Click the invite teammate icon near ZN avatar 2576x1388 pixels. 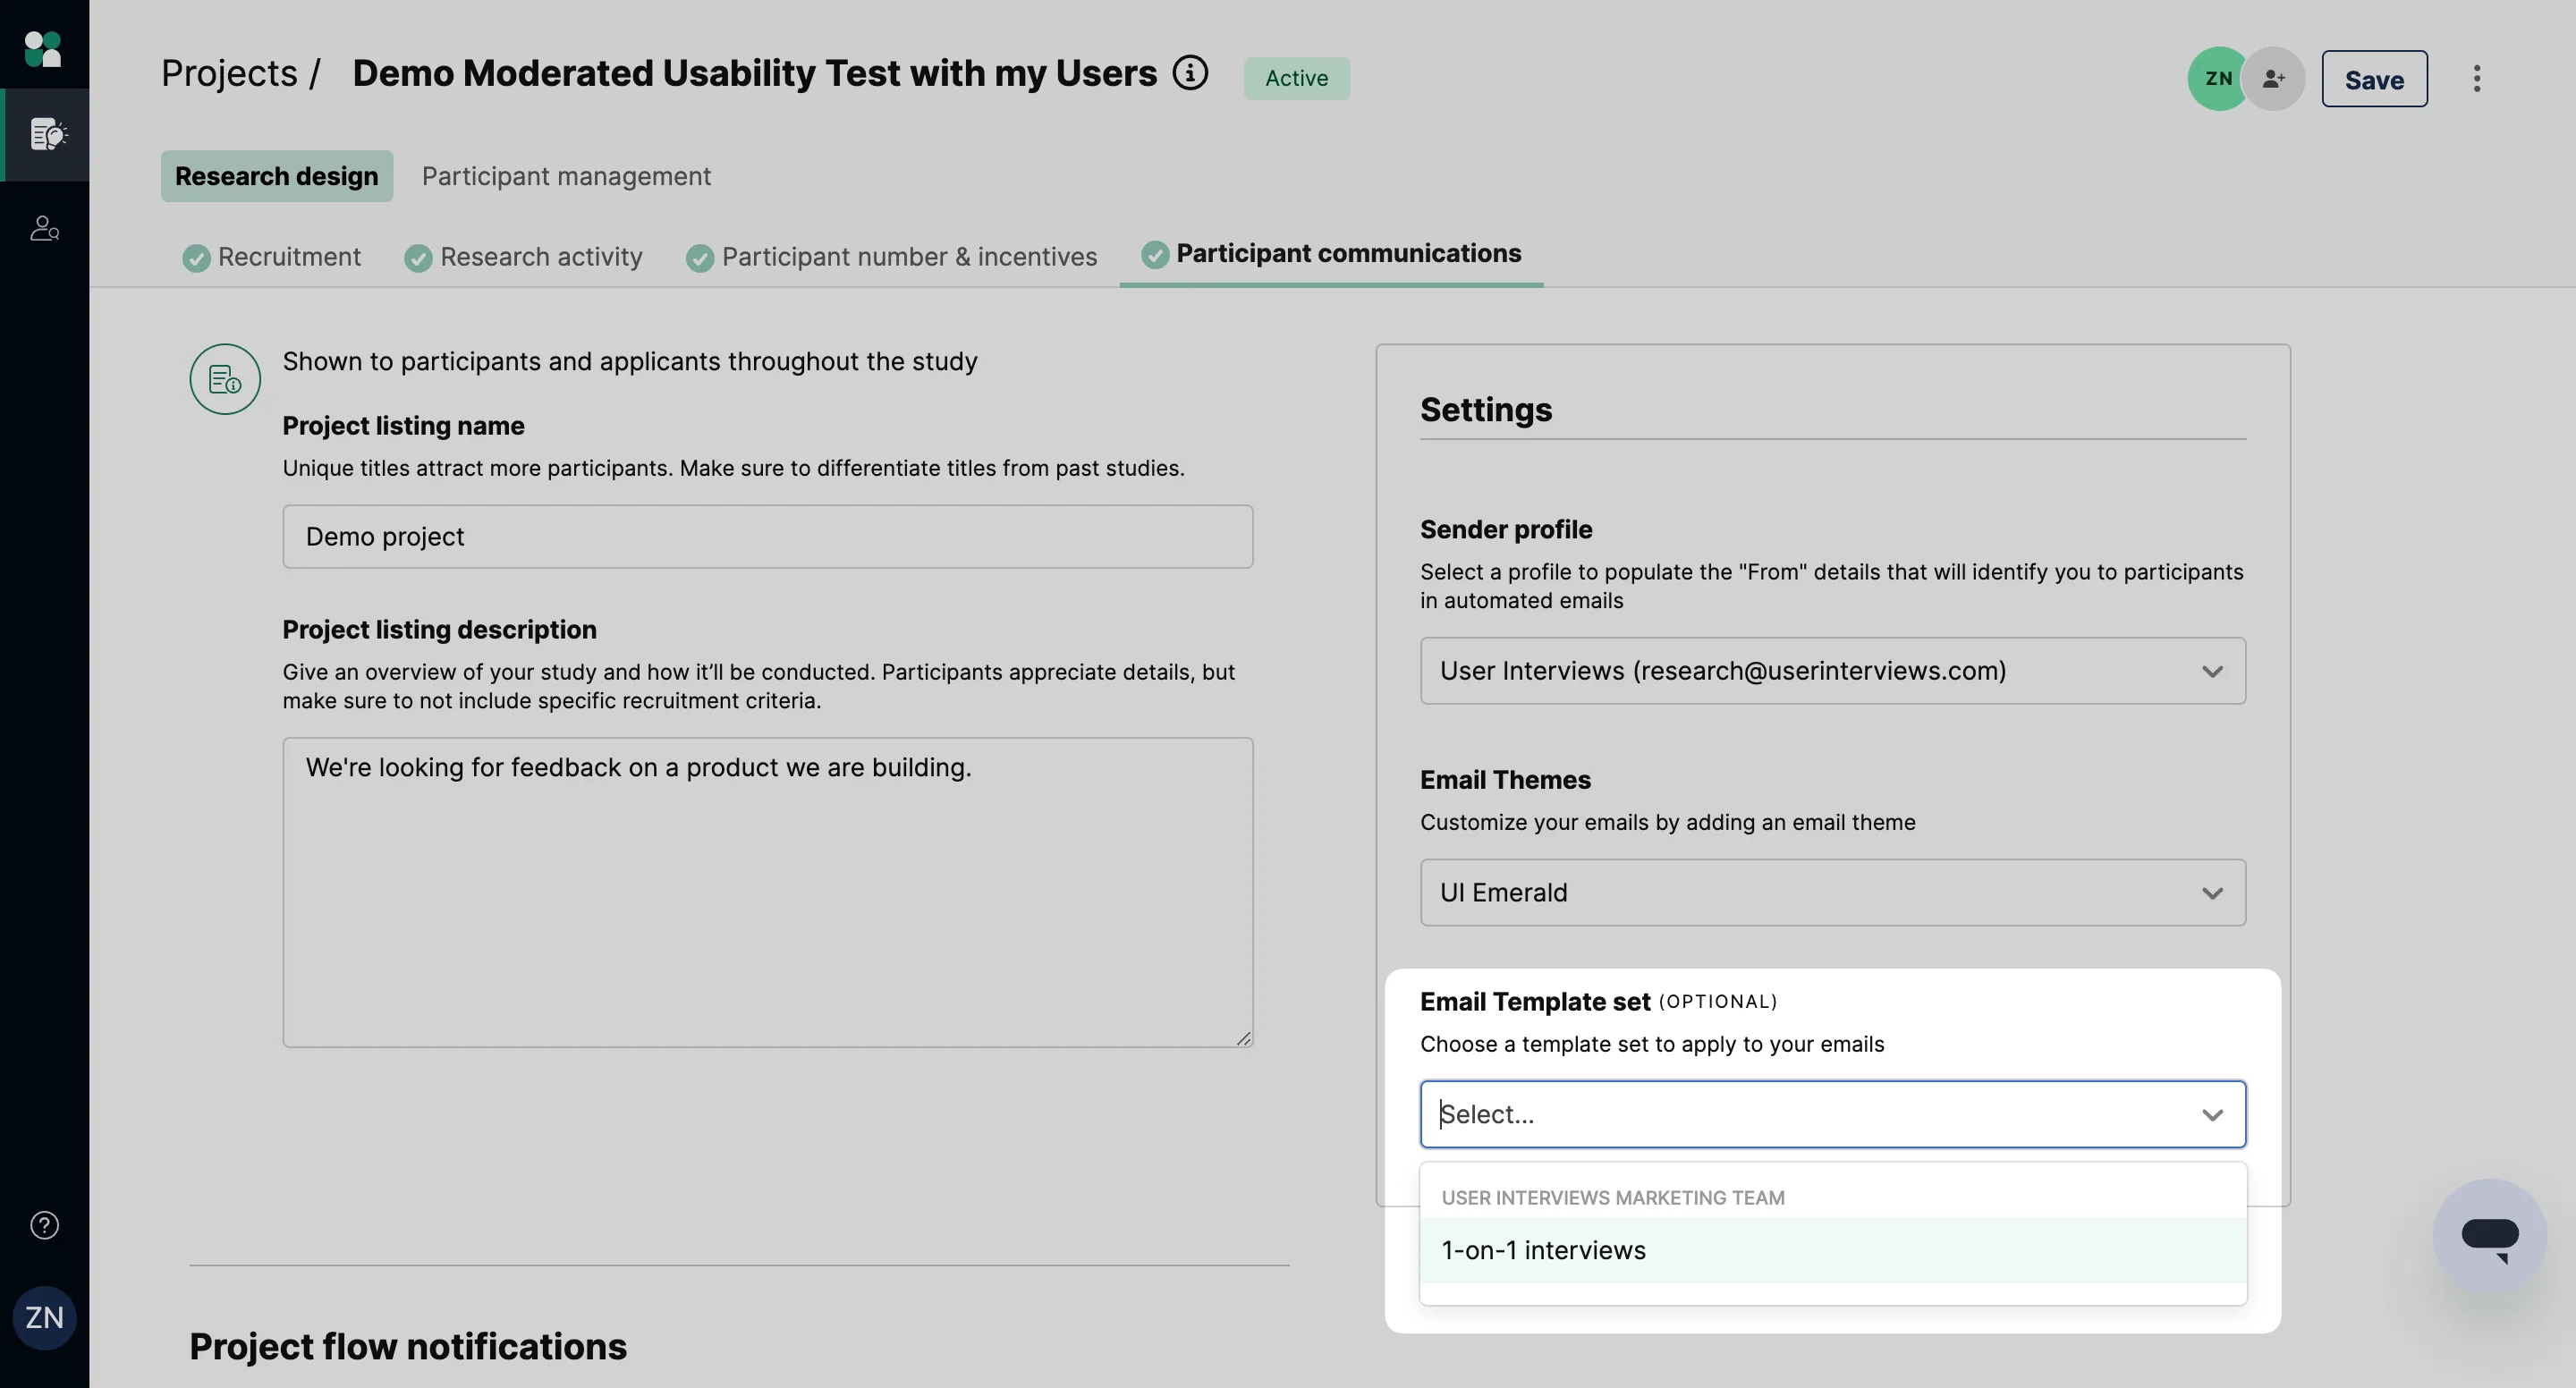pyautogui.click(x=2273, y=78)
